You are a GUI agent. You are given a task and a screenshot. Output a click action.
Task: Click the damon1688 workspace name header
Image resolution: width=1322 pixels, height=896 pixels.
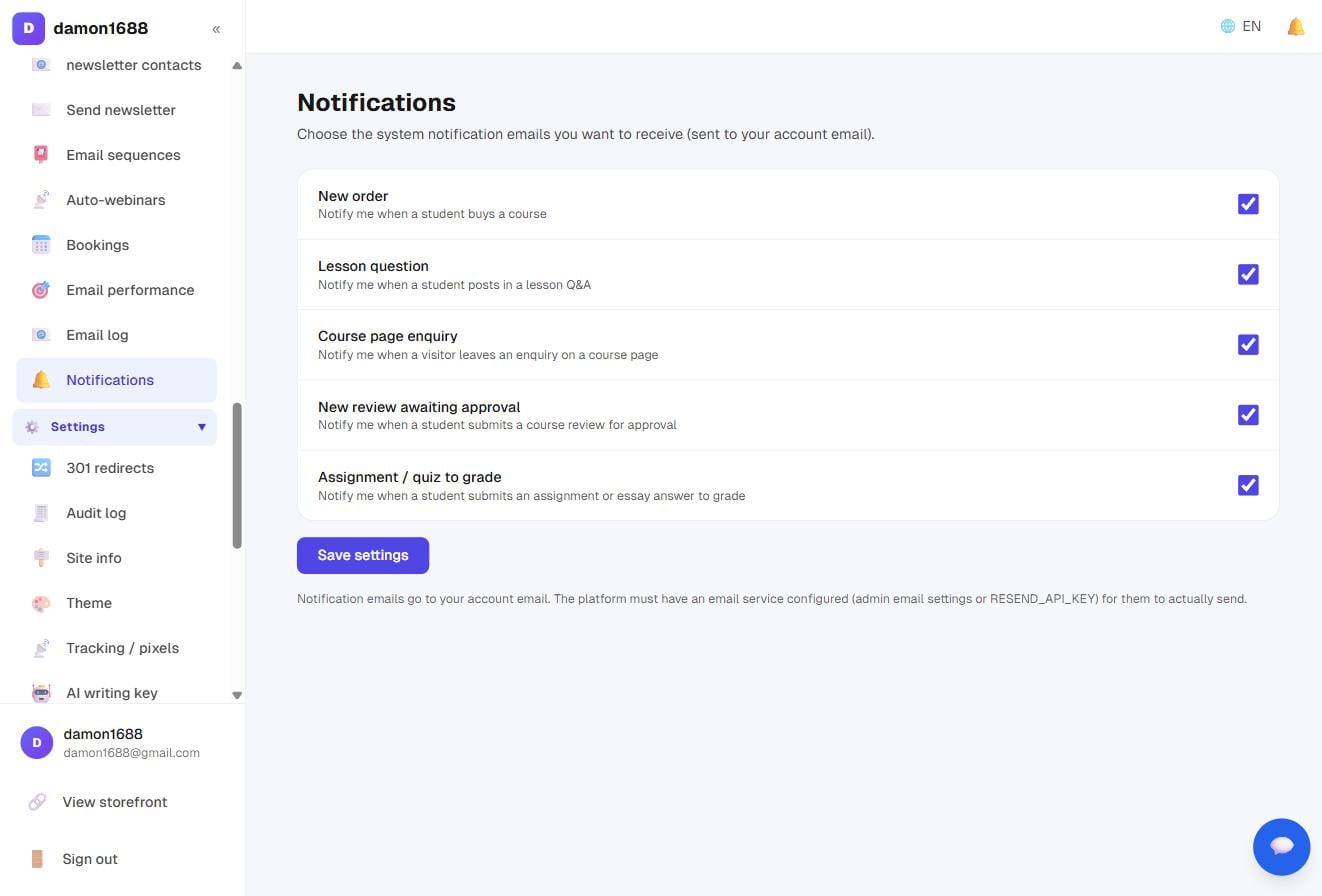pyautogui.click(x=100, y=28)
